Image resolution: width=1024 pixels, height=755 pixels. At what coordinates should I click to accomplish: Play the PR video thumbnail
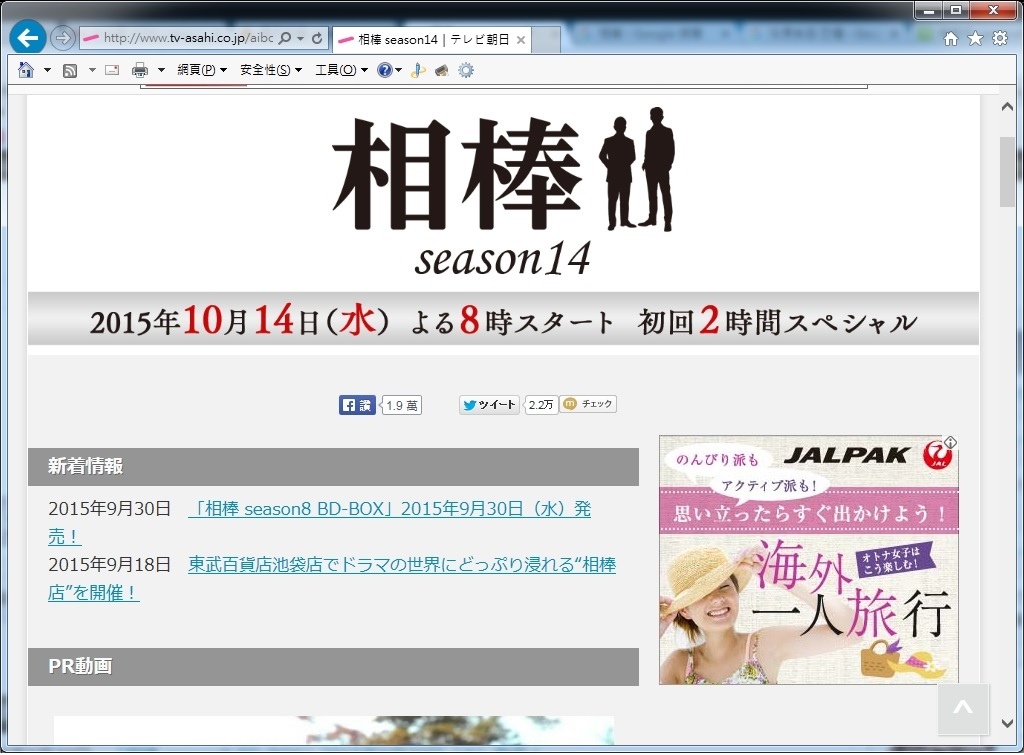pyautogui.click(x=334, y=730)
